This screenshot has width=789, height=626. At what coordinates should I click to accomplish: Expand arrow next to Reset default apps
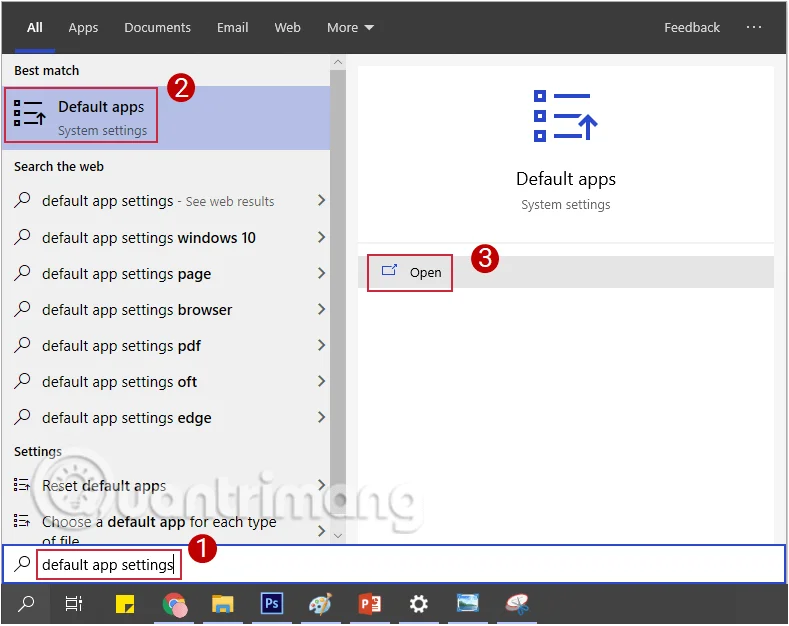(x=321, y=486)
